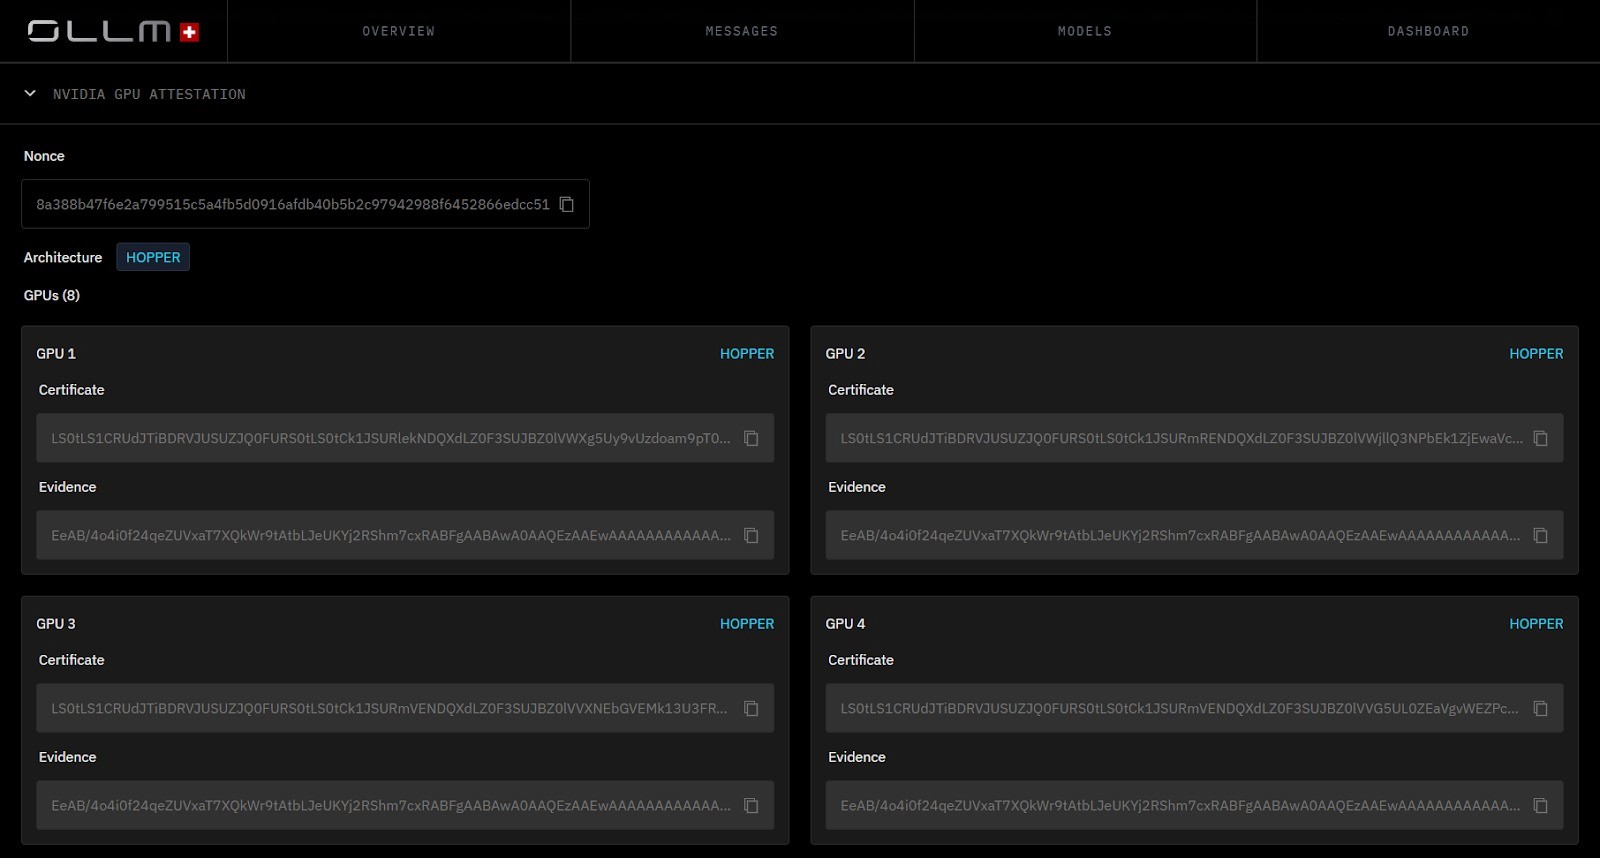Click the 'GPU 1' card title
Screen dimensions: 1600x858
tap(56, 353)
